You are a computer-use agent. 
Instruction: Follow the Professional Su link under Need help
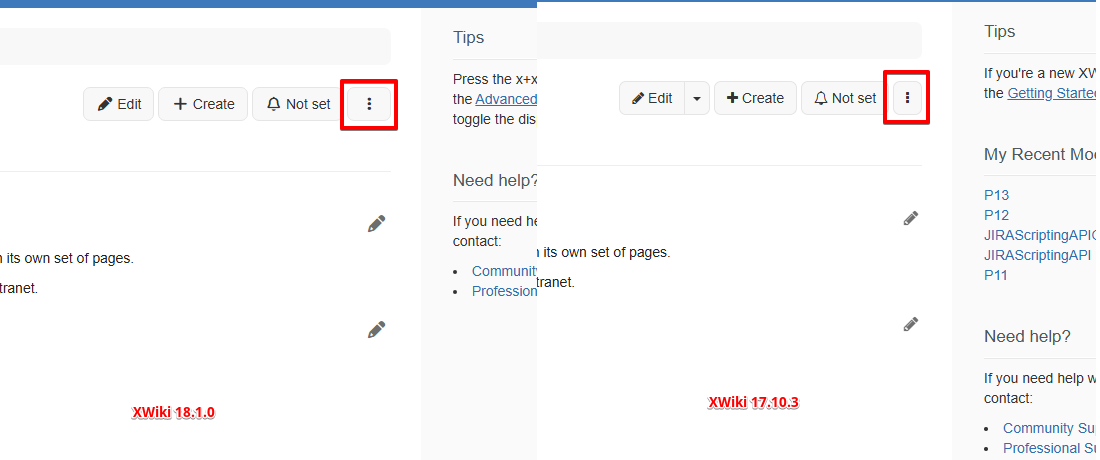pyautogui.click(x=1049, y=448)
